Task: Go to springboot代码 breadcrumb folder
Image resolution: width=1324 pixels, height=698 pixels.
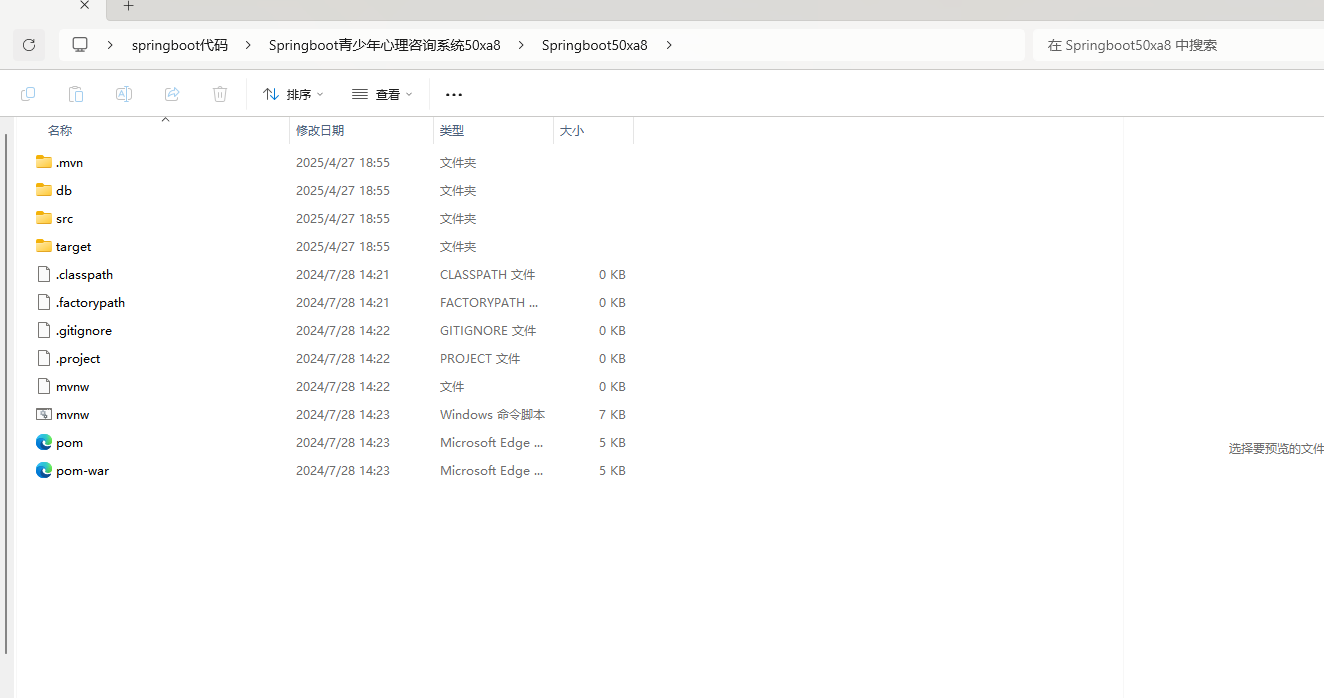Action: click(180, 45)
